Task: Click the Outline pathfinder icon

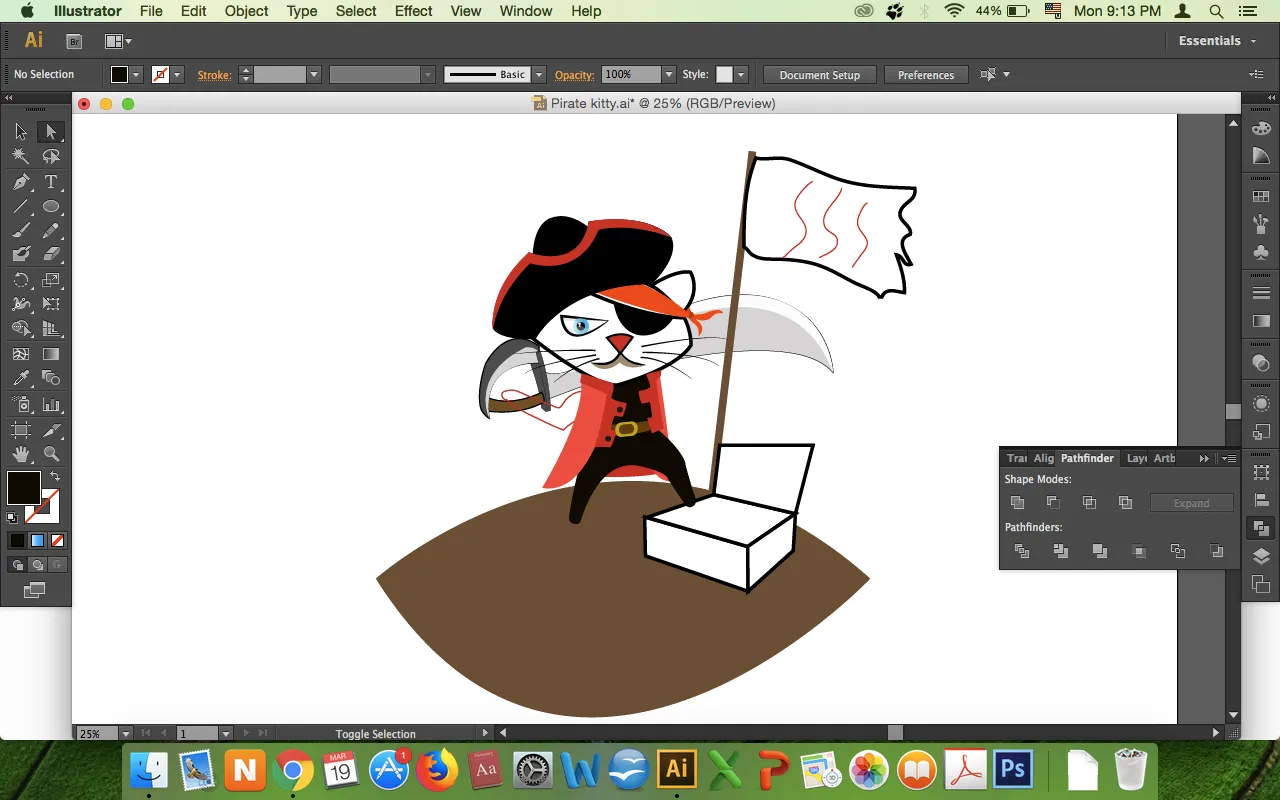Action: point(1177,551)
